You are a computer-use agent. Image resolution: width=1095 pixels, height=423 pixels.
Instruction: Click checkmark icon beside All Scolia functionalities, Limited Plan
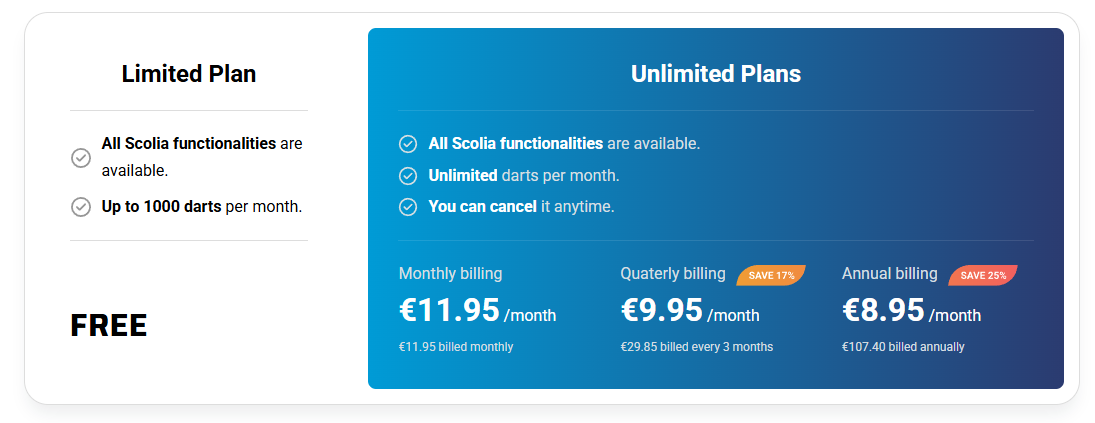pyautogui.click(x=81, y=158)
